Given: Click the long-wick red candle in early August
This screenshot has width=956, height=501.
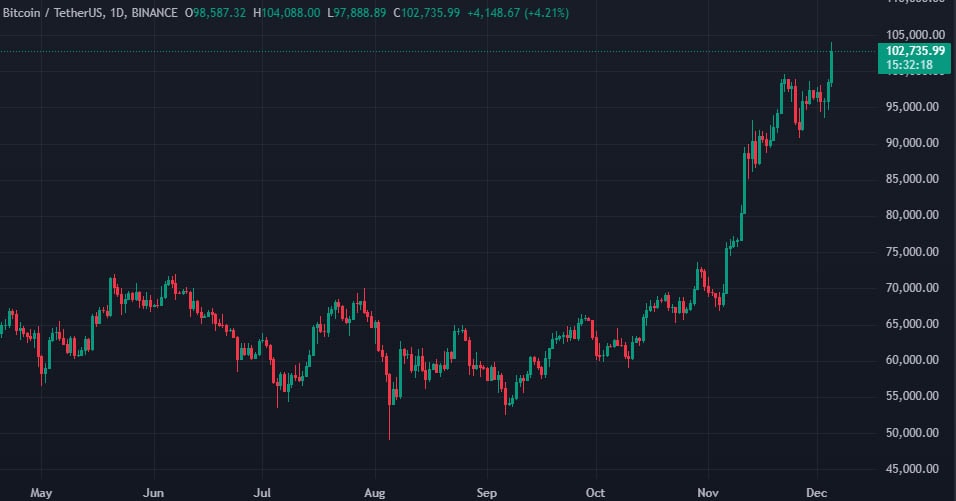Looking at the screenshot, I should tap(389, 396).
